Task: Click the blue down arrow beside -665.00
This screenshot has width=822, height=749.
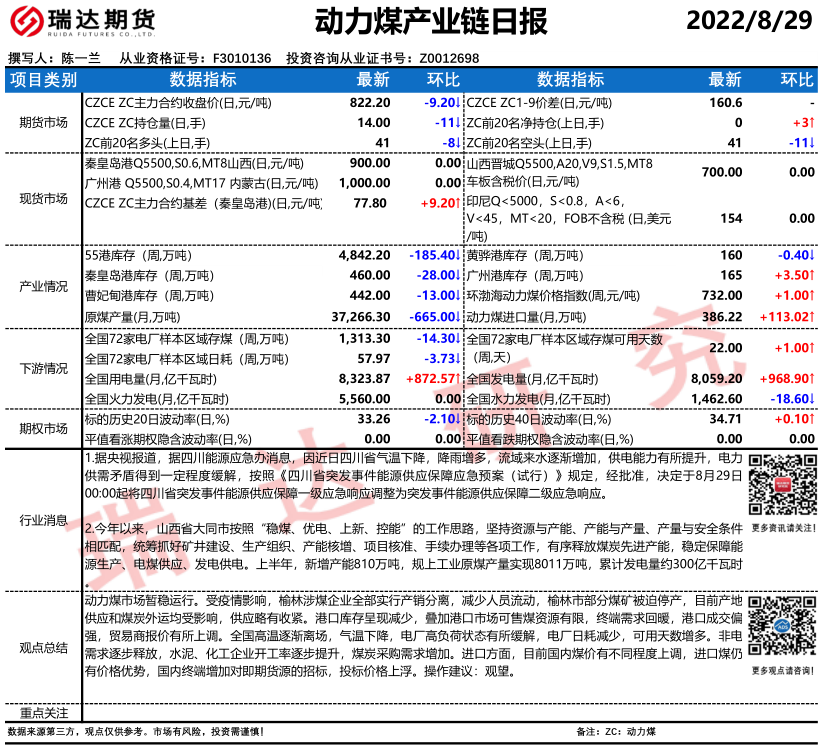Action: 458,316
